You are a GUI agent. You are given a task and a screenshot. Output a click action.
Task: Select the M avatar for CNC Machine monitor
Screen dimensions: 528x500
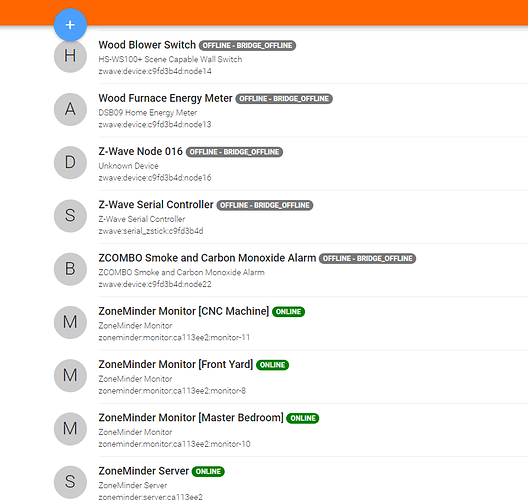tap(70, 322)
